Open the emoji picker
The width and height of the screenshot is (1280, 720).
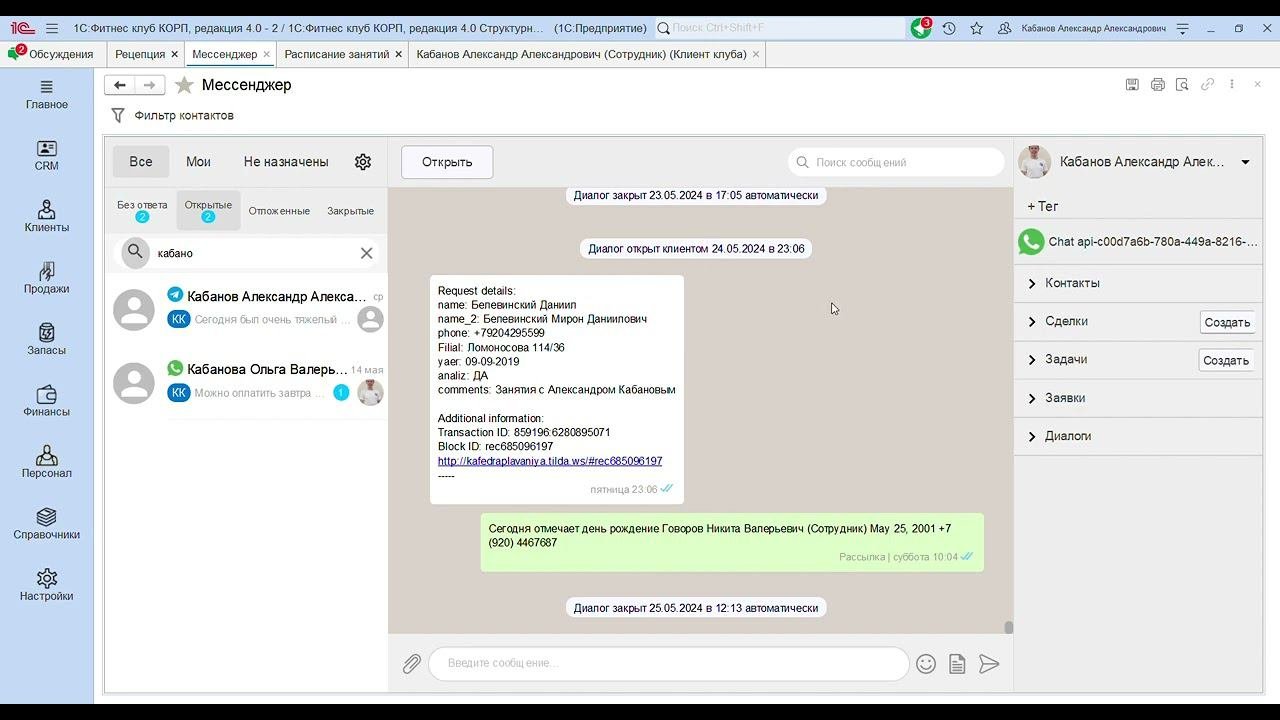pyautogui.click(x=926, y=664)
